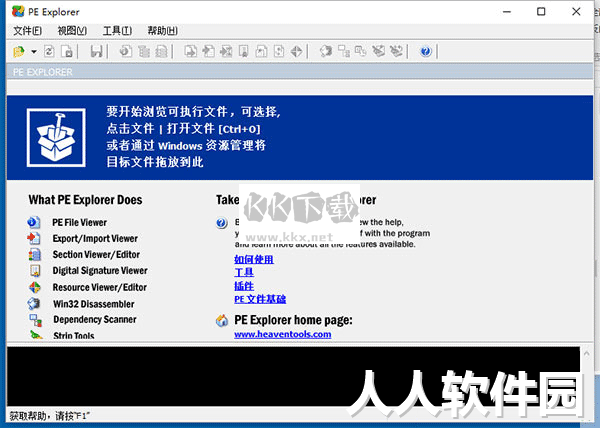Click the Section Viewer/Editor icon
600x428 pixels.
[x=34, y=255]
